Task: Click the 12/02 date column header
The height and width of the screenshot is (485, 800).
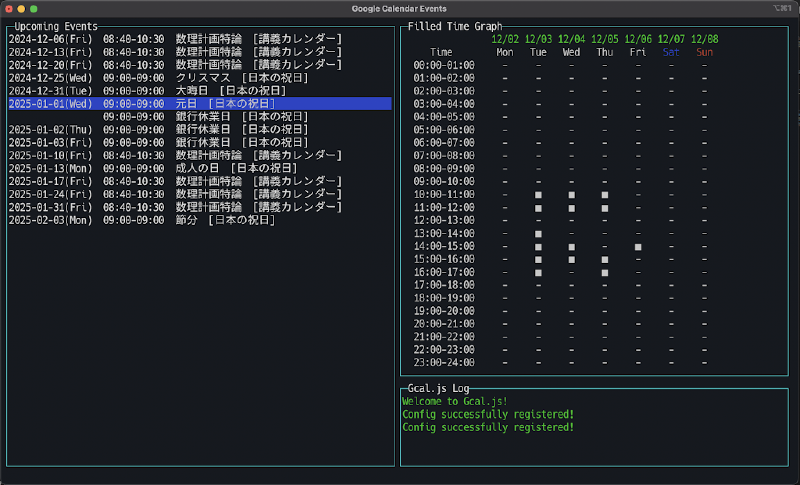Action: click(x=505, y=39)
